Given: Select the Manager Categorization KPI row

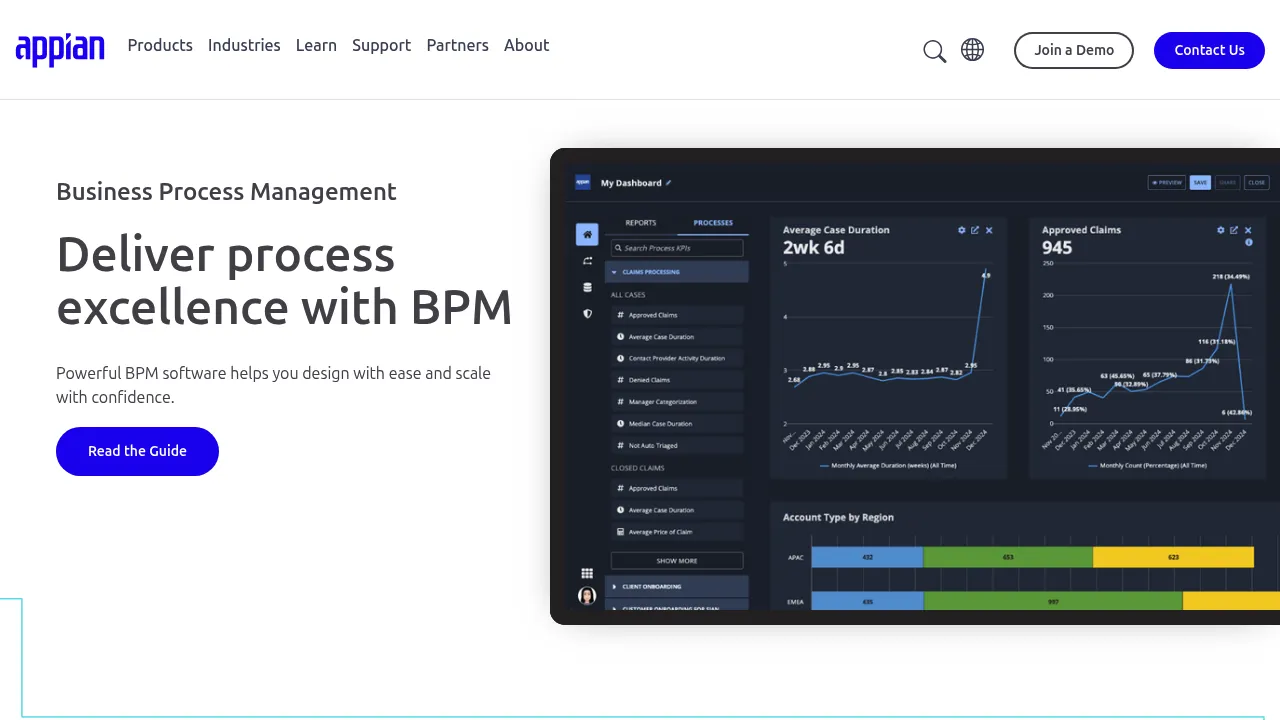Looking at the screenshot, I should (x=677, y=402).
